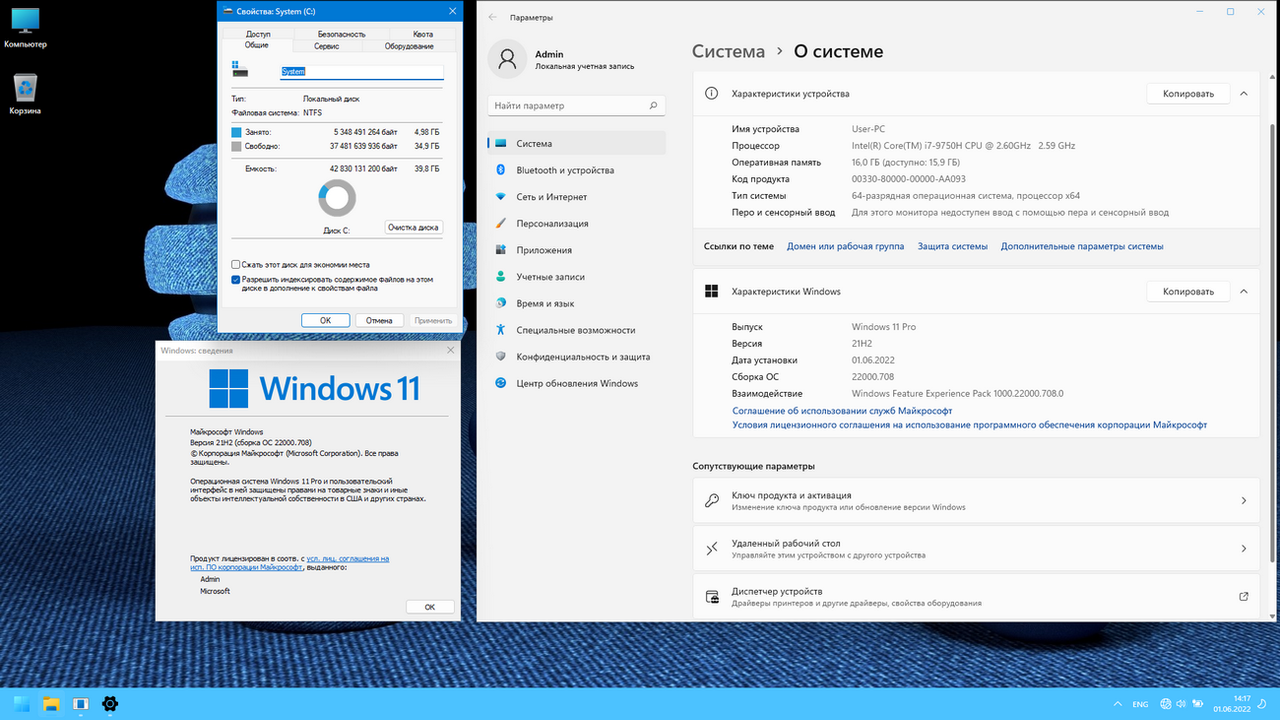Image resolution: width=1280 pixels, height=720 pixels.
Task: Open Дополнительные параметры системы link
Action: pyautogui.click(x=1082, y=246)
